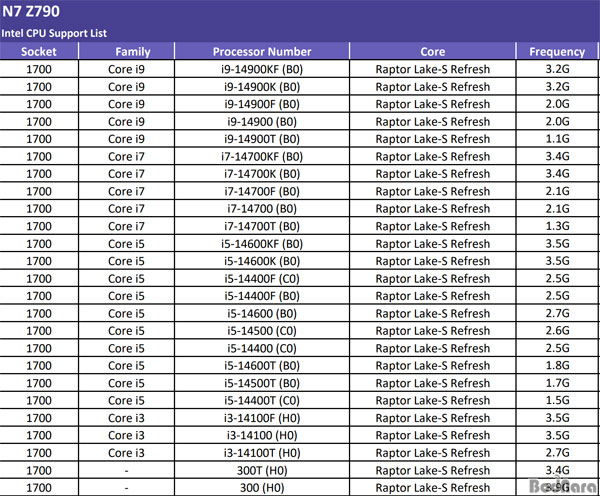
Task: Select the i3-14100T (H0) cell
Action: 262,453
